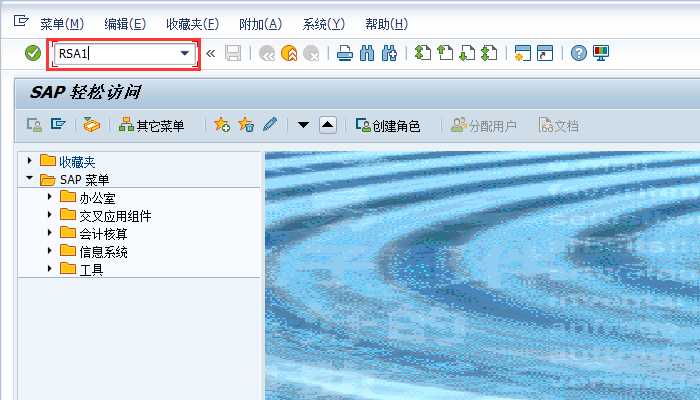The height and width of the screenshot is (400, 700).
Task: Click the Delete Favorite star icon
Action: coord(246,125)
